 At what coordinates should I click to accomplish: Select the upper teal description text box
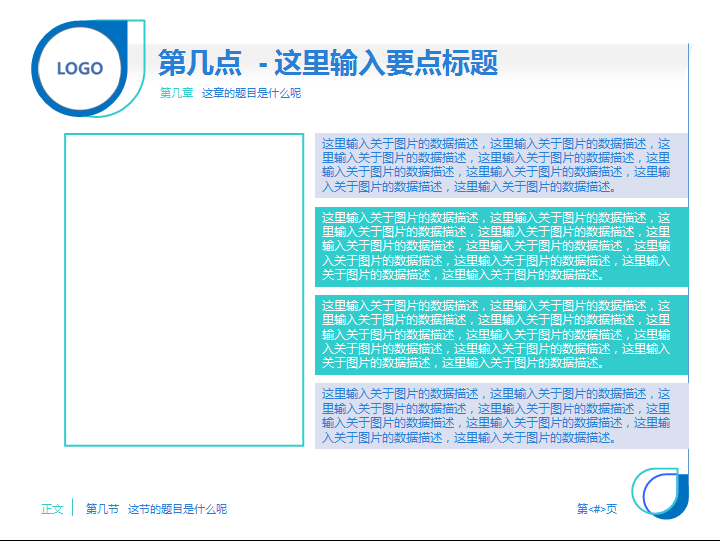tap(501, 247)
